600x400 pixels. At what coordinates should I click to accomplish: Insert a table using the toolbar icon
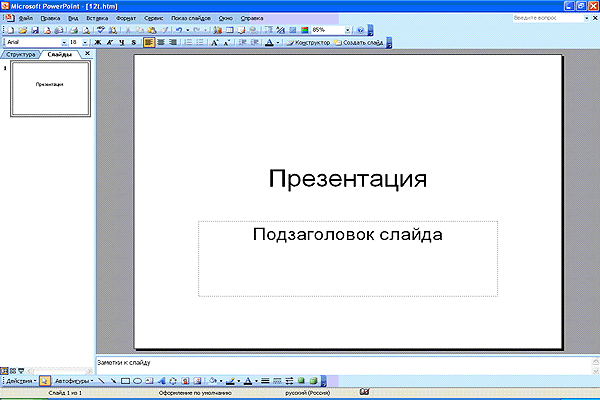pyautogui.click(x=229, y=30)
